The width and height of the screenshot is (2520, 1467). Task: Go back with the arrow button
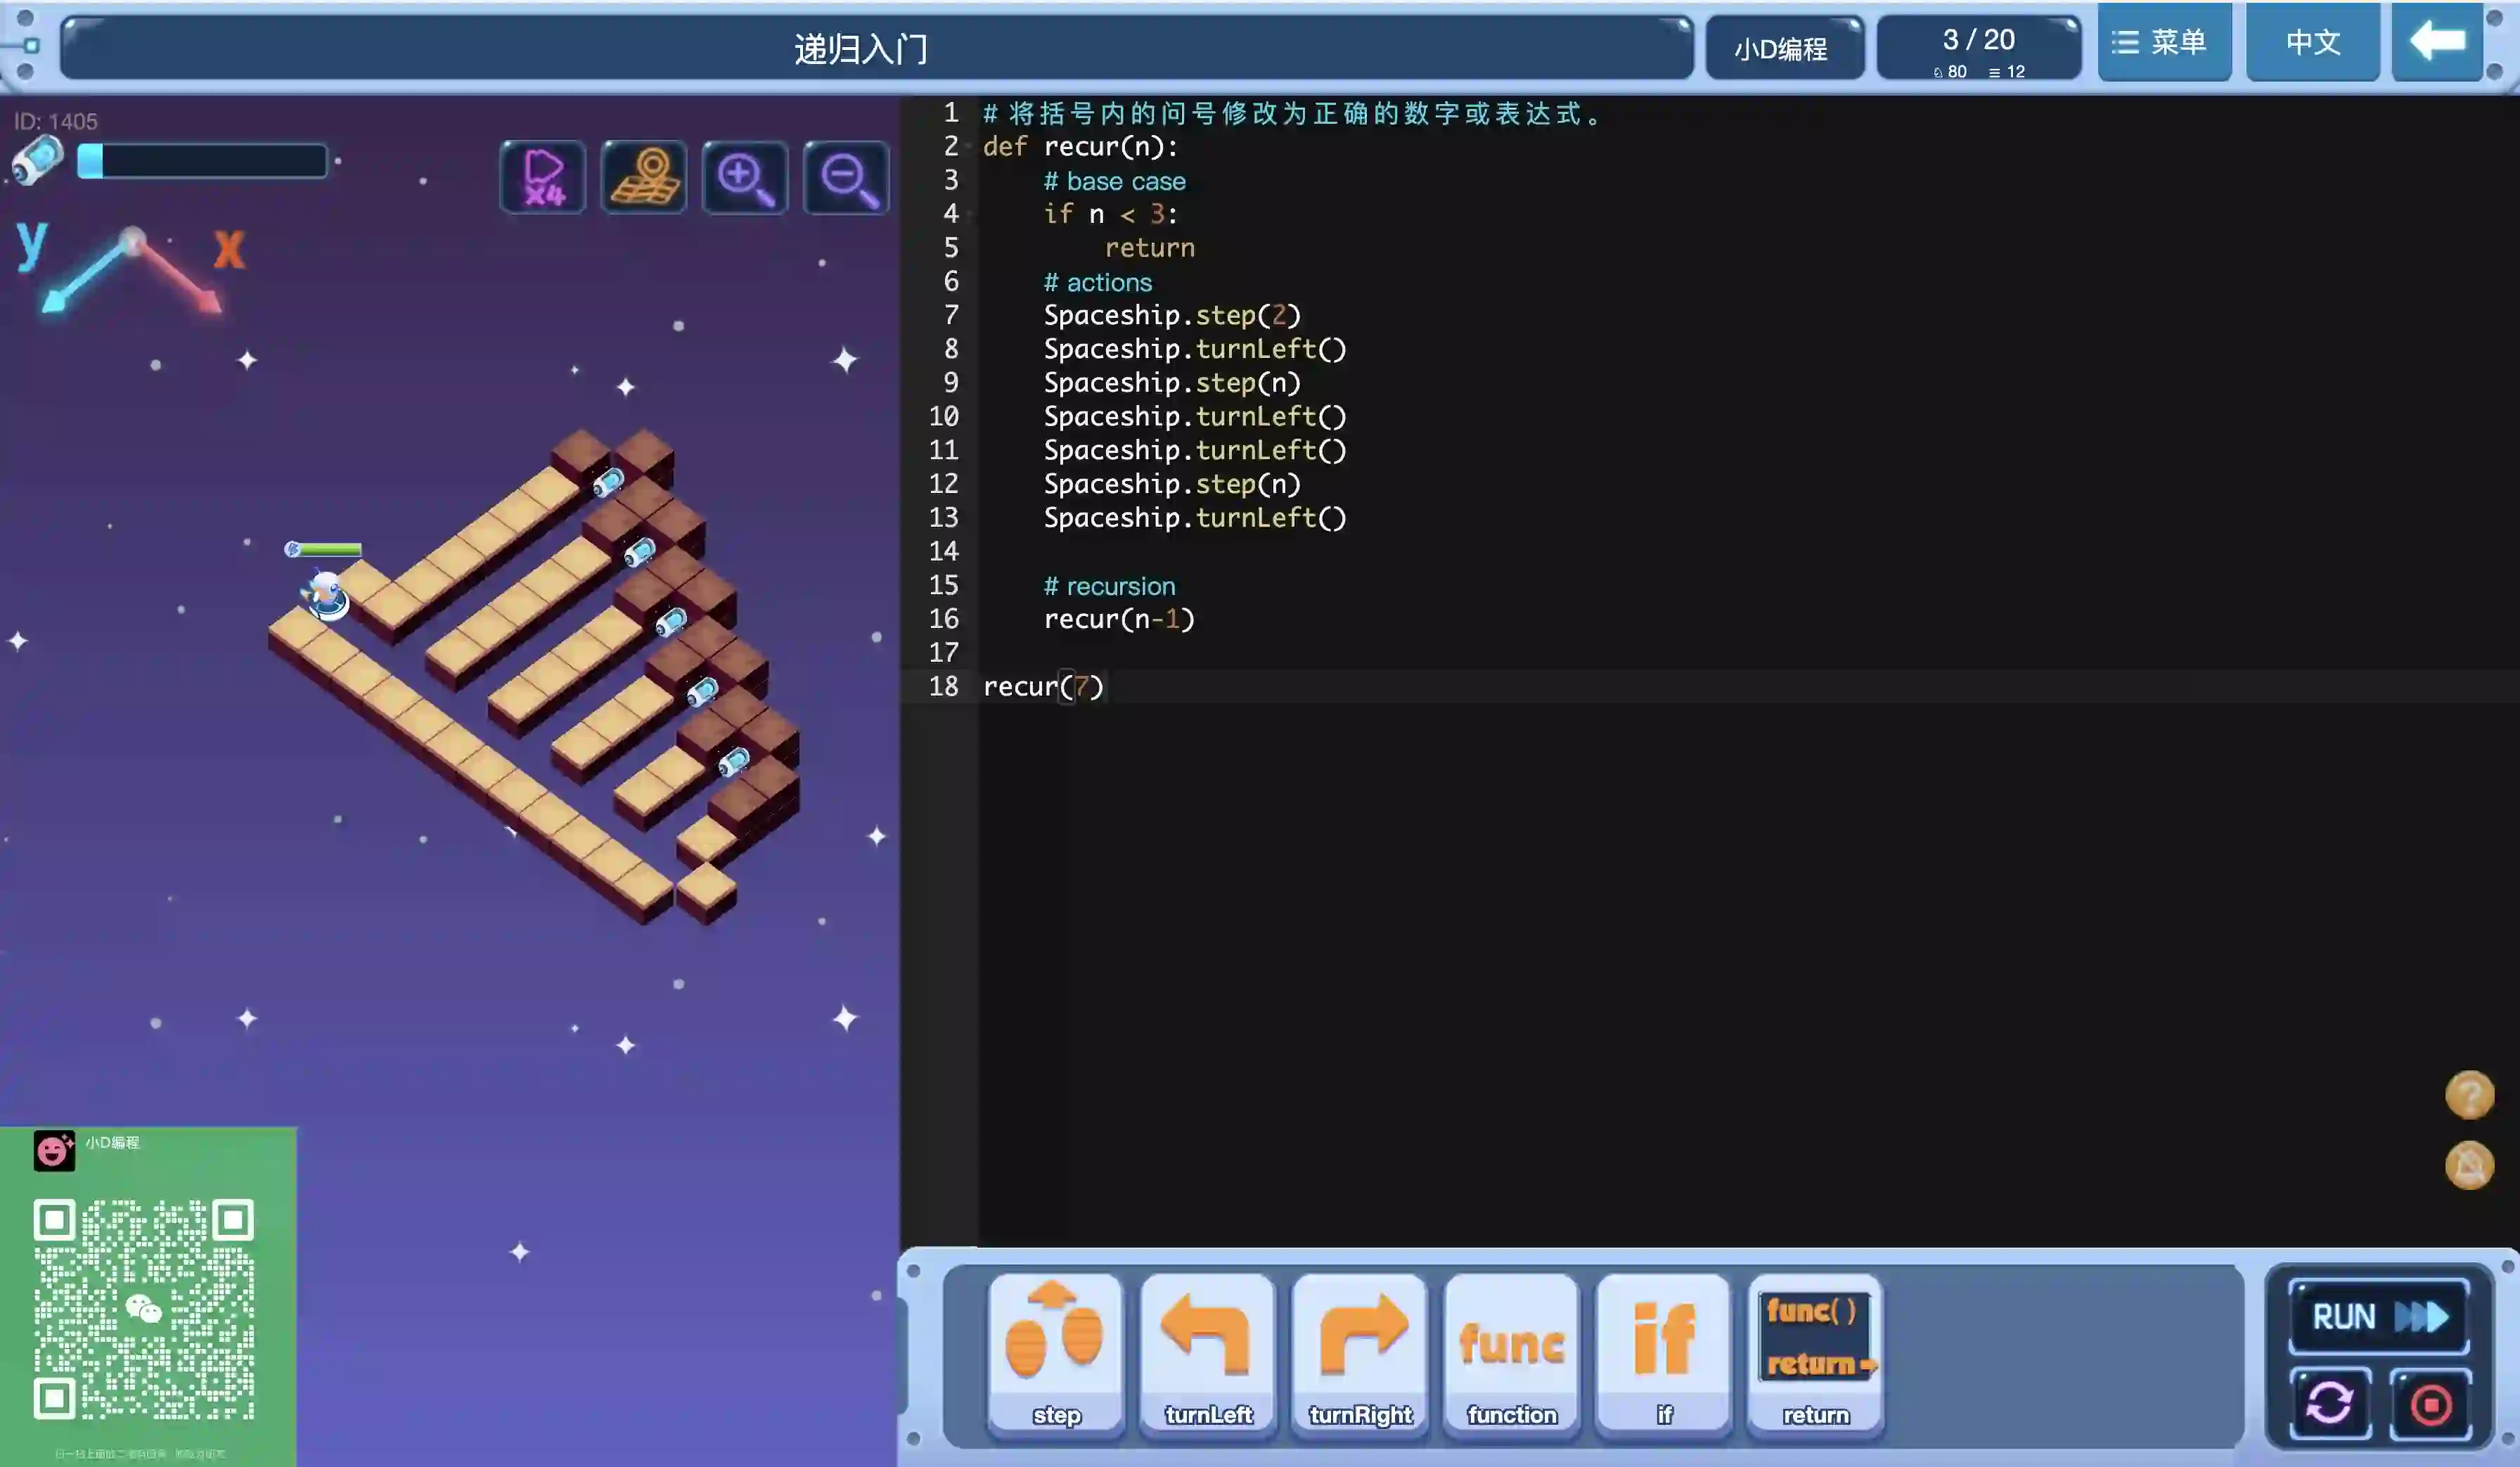click(x=2437, y=42)
